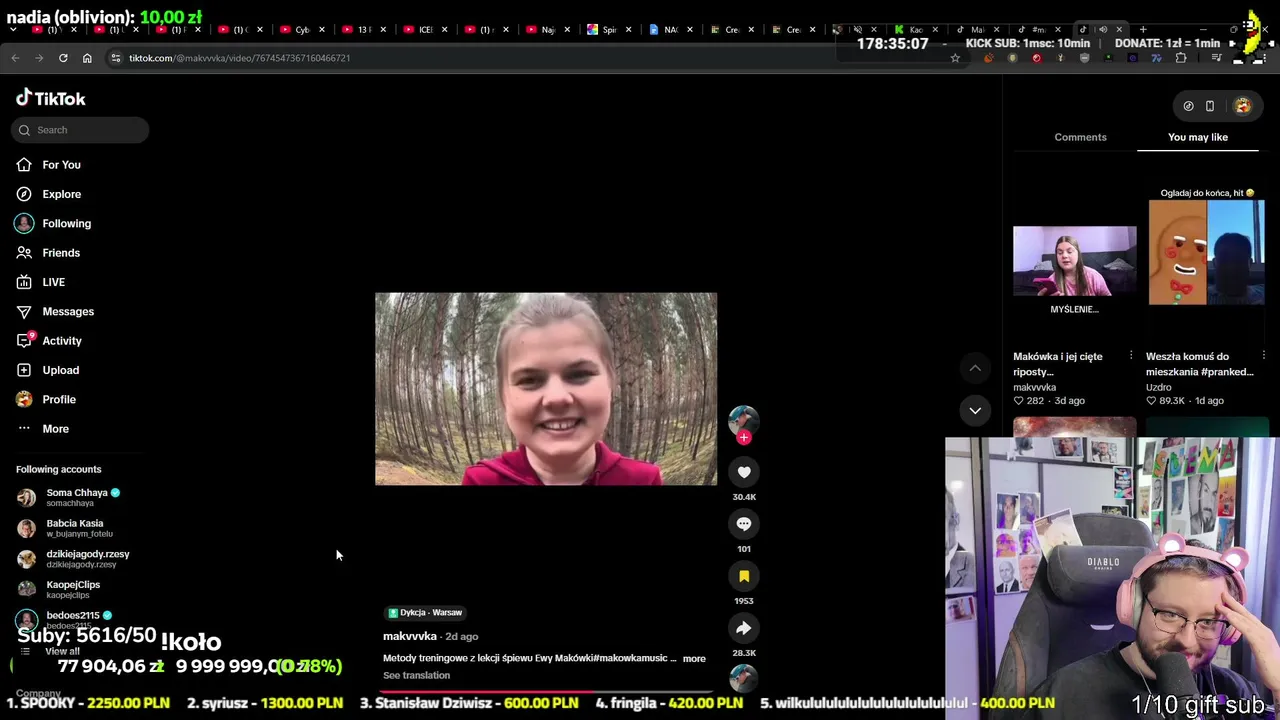The height and width of the screenshot is (720, 1280).
Task: Click the phone app icon in top bar
Action: tap(1210, 106)
